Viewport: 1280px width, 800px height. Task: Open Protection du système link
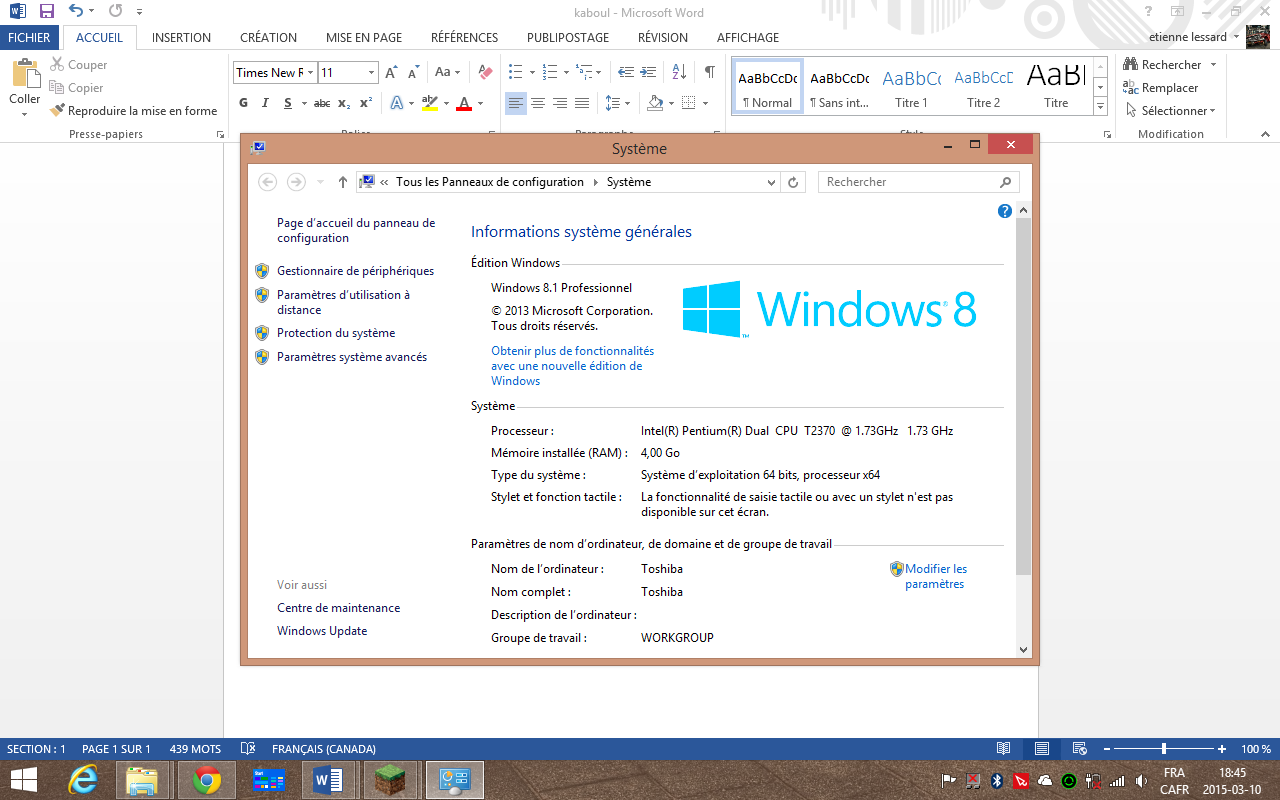pos(336,333)
